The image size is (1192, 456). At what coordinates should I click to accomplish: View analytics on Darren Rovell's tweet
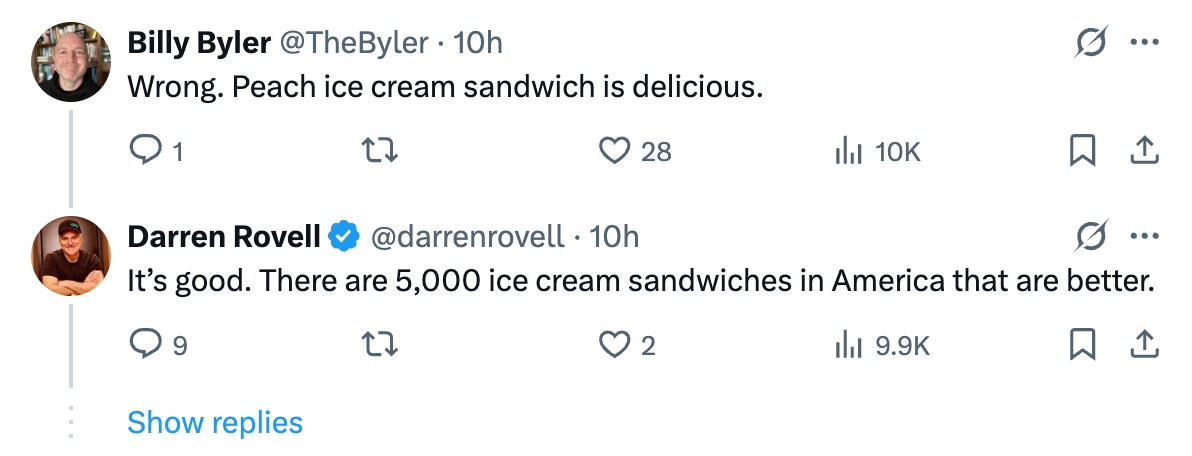pos(848,345)
